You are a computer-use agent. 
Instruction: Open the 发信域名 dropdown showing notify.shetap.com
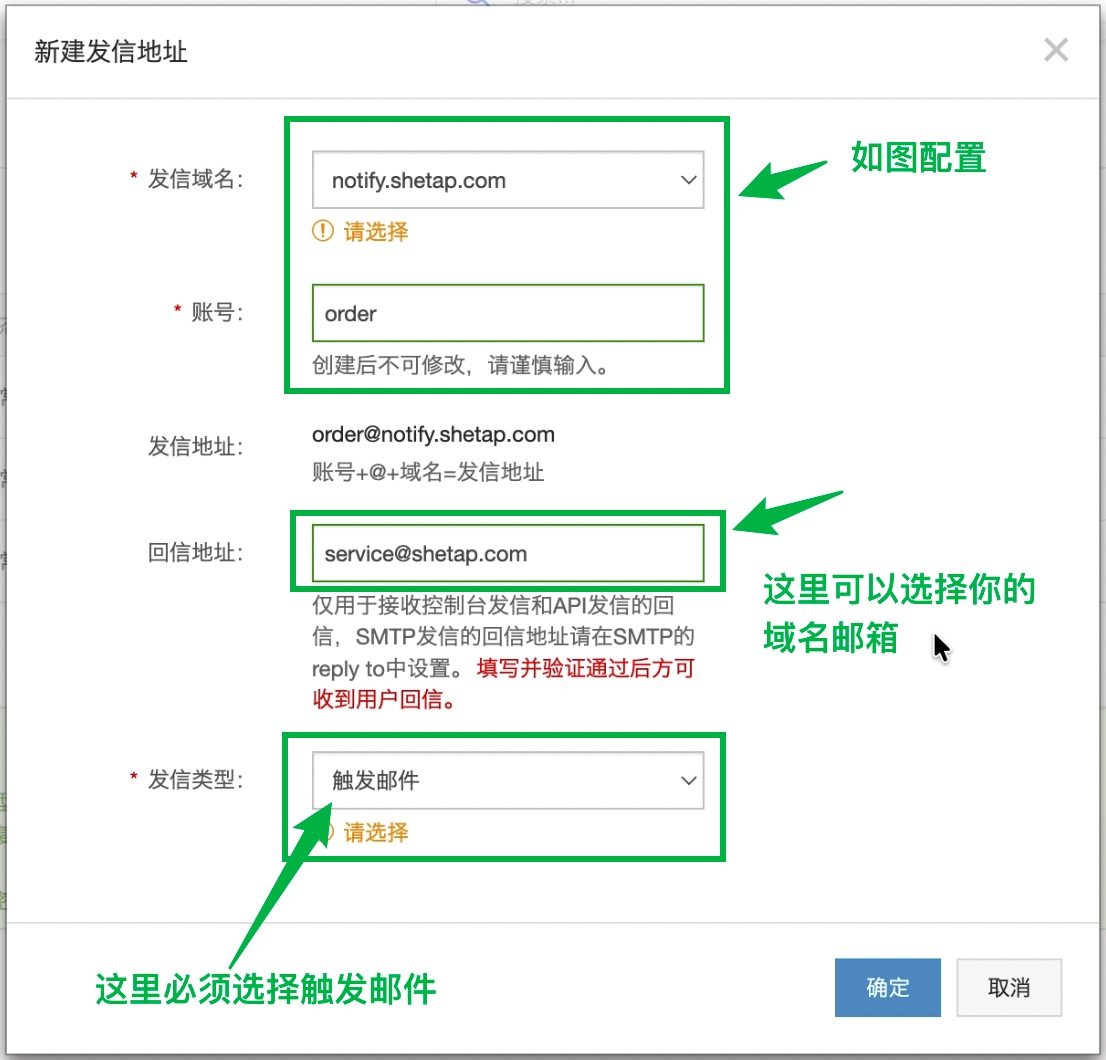click(x=508, y=180)
